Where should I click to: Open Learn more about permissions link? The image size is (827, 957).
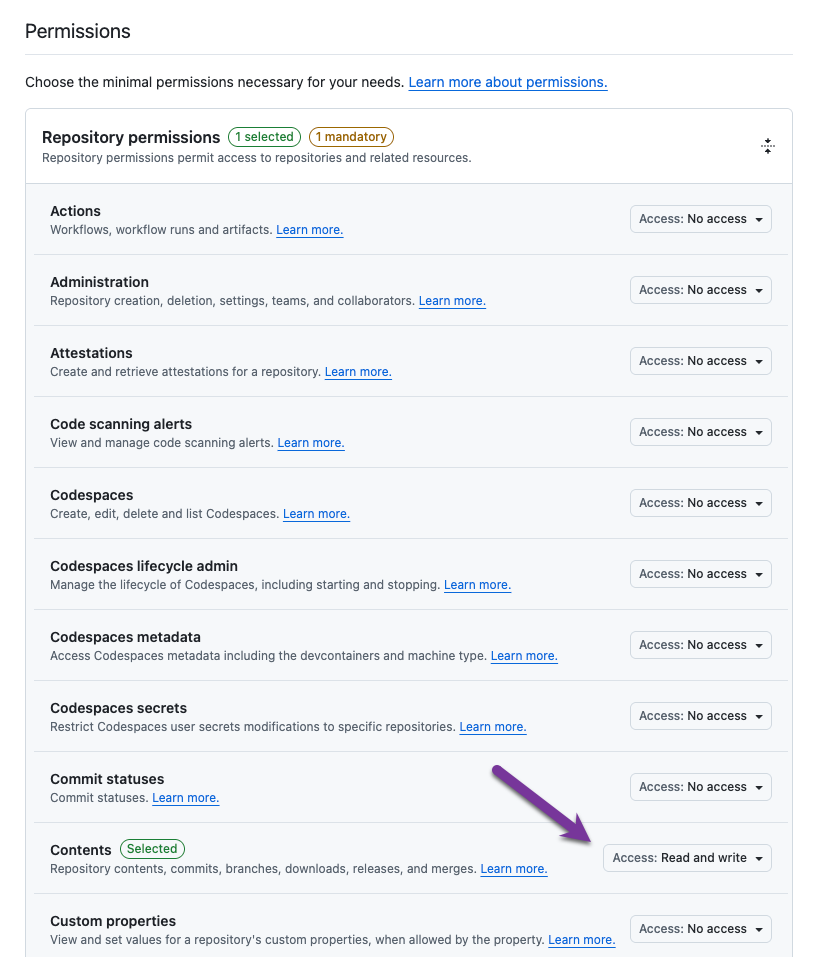508,82
